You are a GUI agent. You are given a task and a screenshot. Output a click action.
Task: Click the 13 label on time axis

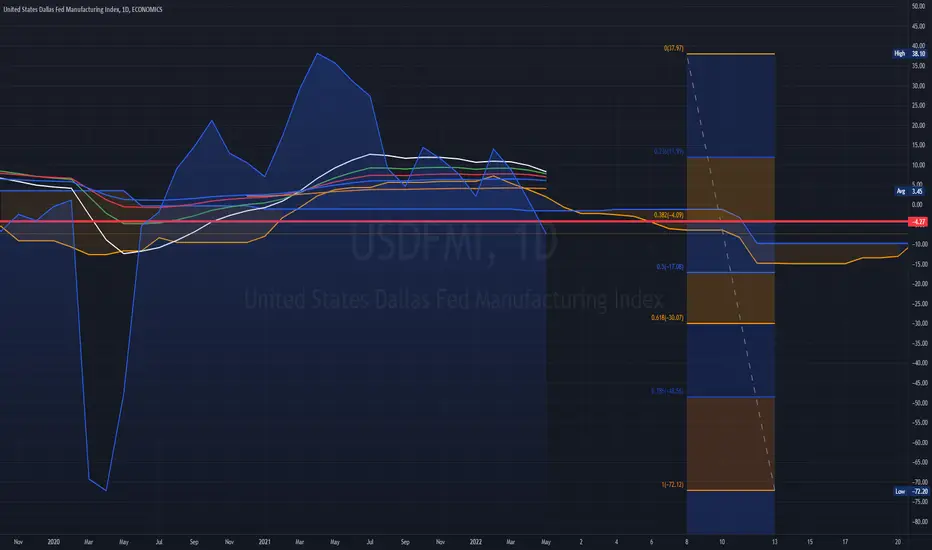click(x=774, y=542)
